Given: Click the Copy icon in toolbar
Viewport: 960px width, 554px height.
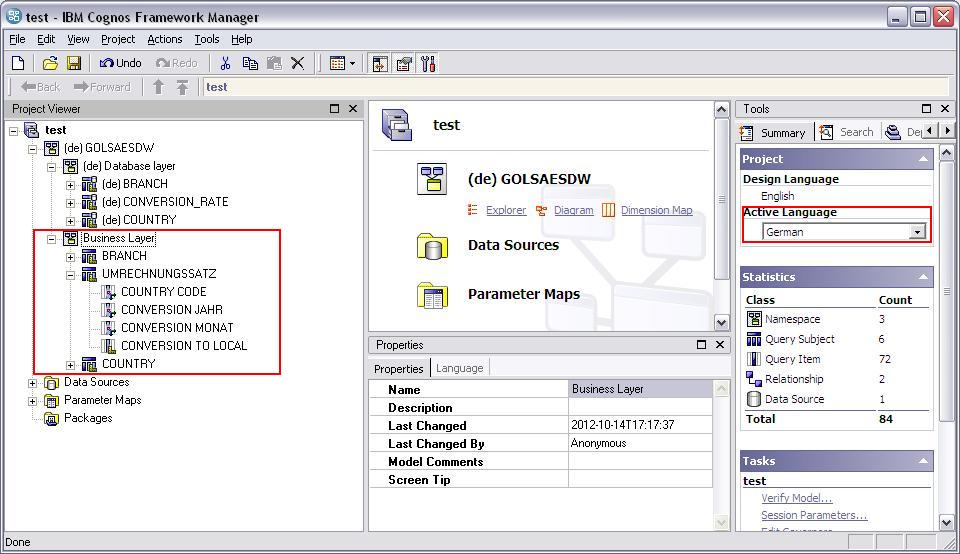Looking at the screenshot, I should pyautogui.click(x=250, y=63).
